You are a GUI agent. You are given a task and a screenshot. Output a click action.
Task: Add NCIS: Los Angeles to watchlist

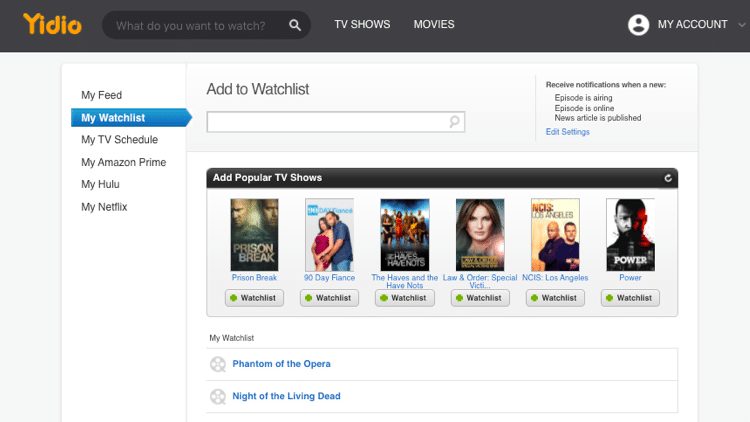(555, 298)
